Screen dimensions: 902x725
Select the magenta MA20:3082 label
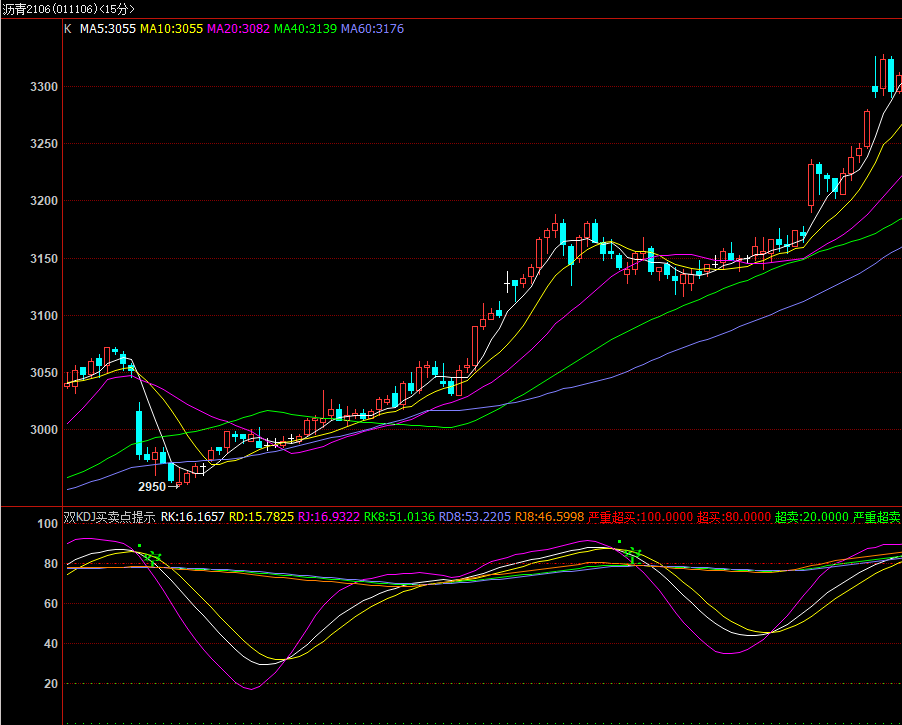(x=238, y=29)
